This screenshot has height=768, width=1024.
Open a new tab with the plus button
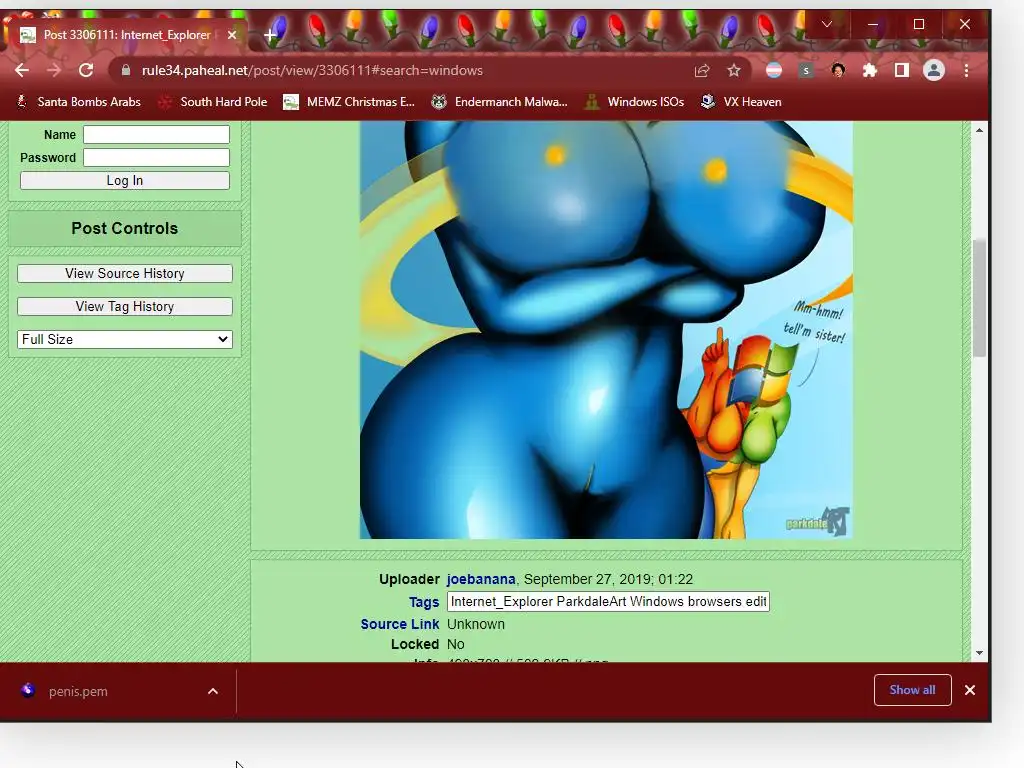pyautogui.click(x=270, y=35)
